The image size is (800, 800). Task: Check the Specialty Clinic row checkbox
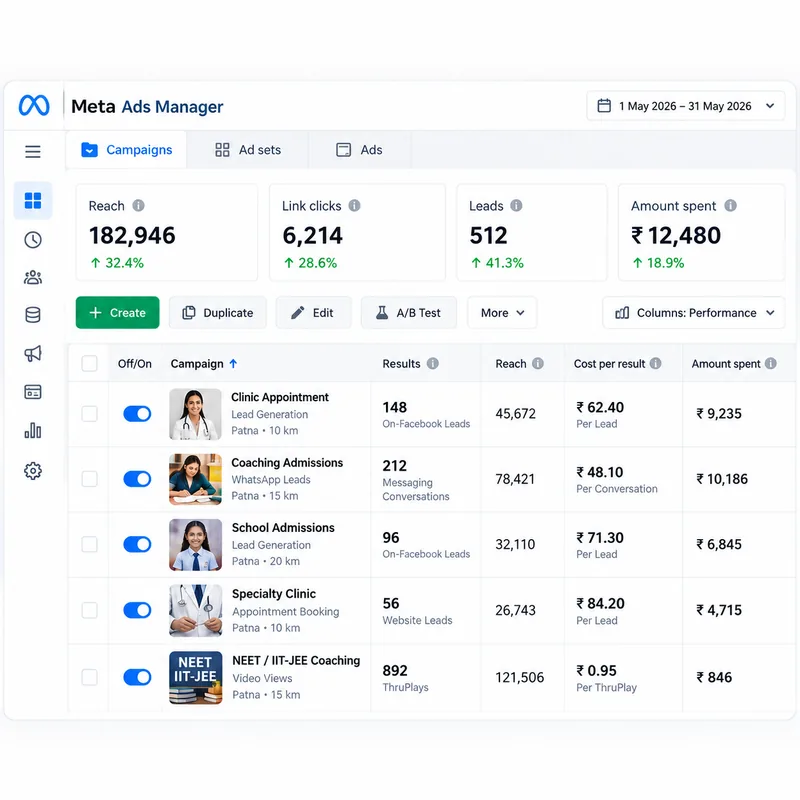89,610
